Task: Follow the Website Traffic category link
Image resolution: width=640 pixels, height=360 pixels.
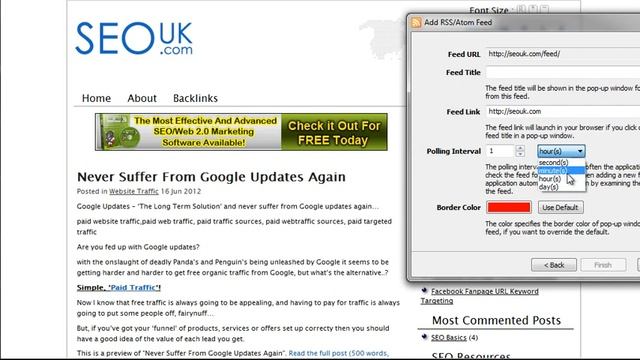Action: (133, 191)
